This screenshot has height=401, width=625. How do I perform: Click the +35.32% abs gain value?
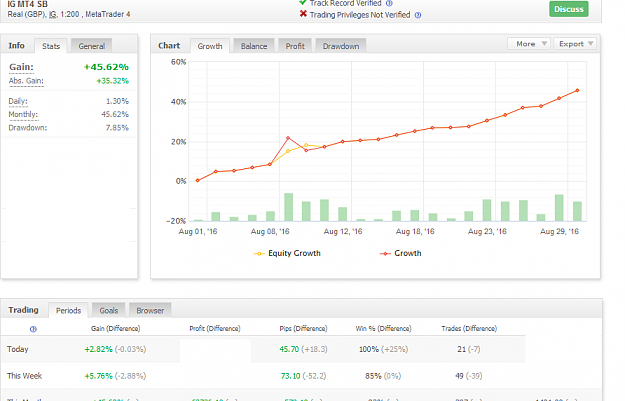pos(113,81)
